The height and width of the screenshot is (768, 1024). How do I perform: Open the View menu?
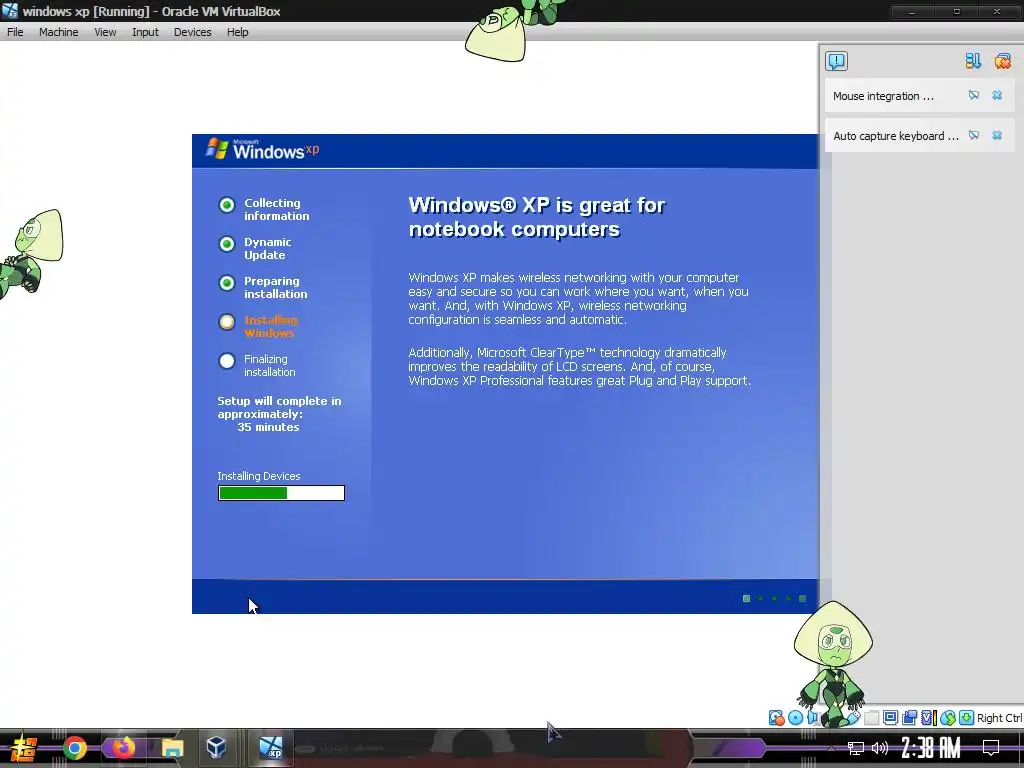click(105, 32)
